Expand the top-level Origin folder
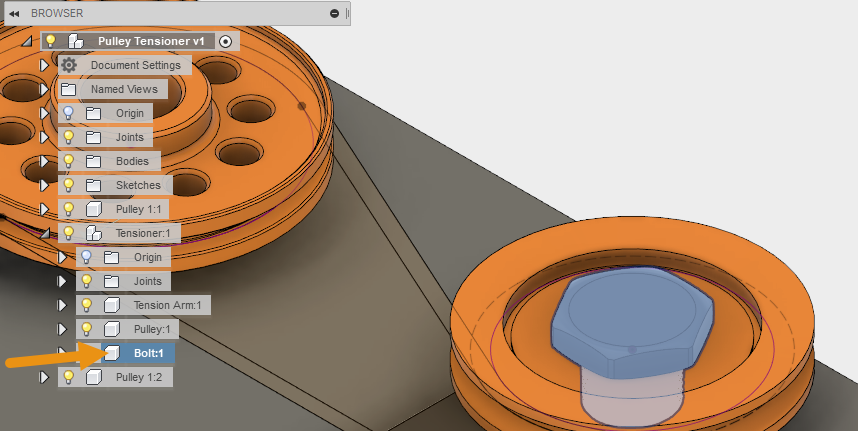The height and width of the screenshot is (431, 858). tap(44, 113)
